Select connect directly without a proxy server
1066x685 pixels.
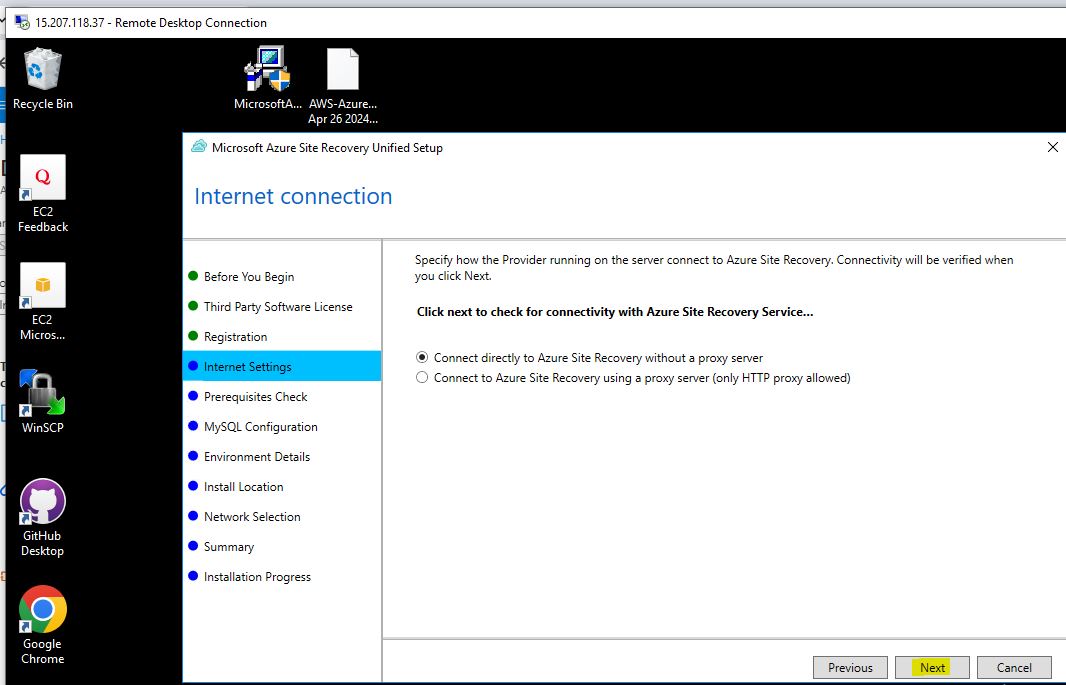click(422, 358)
